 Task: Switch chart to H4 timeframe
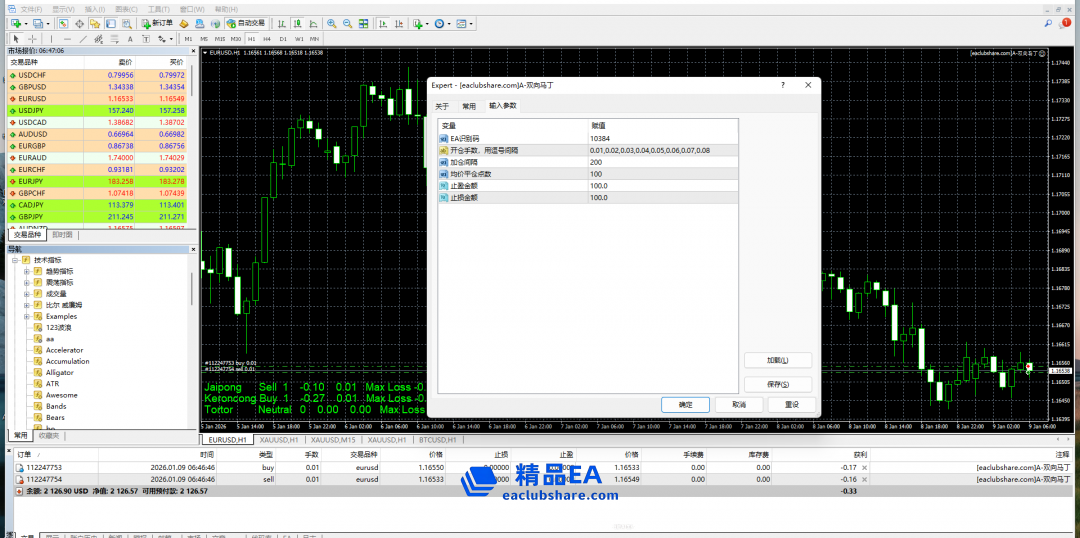[268, 39]
